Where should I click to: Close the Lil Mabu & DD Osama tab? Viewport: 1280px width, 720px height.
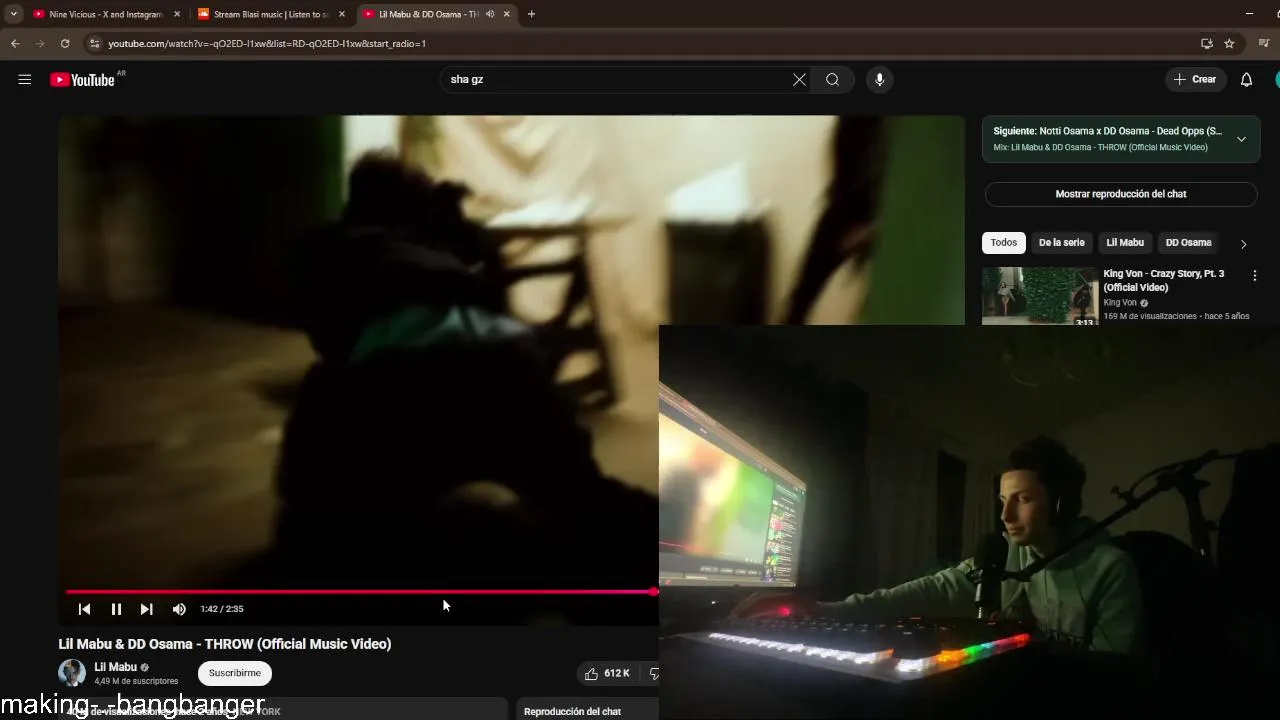coord(506,14)
